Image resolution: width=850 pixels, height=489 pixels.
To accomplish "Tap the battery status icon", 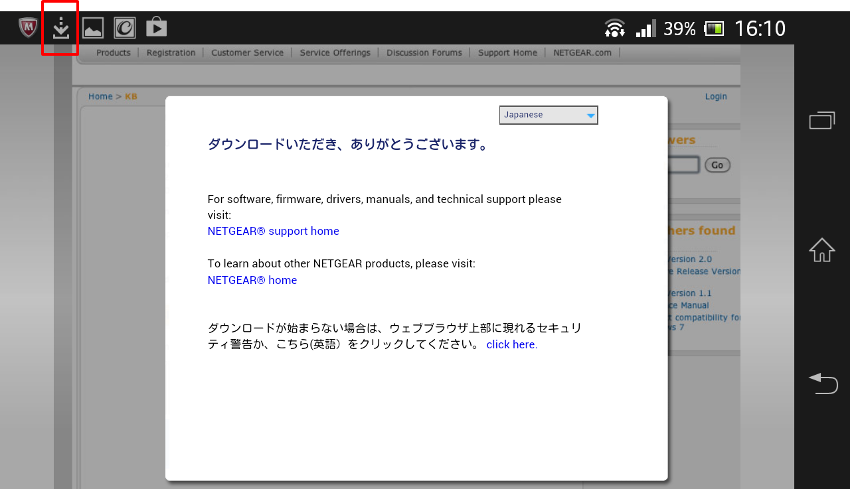I will coord(714,28).
